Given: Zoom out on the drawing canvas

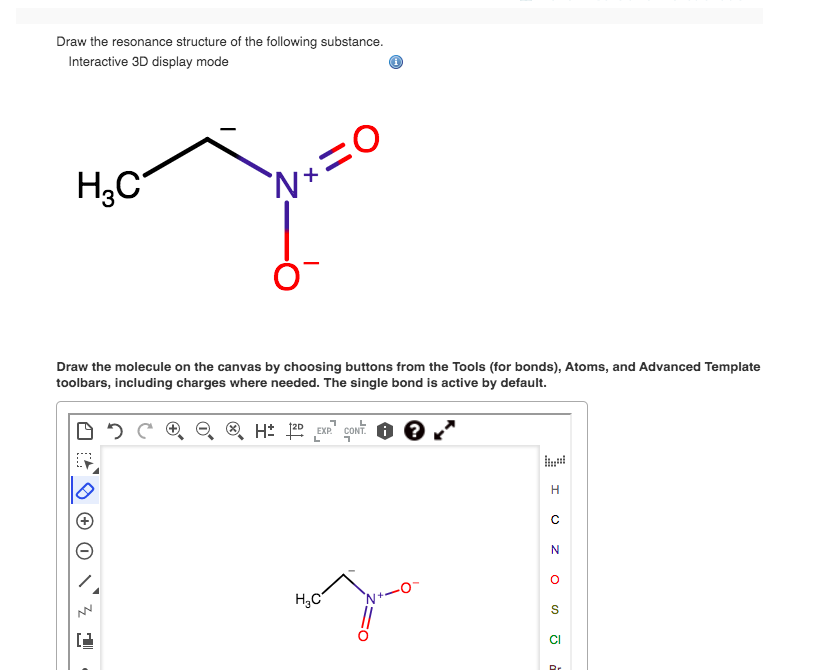Looking at the screenshot, I should click(x=204, y=430).
